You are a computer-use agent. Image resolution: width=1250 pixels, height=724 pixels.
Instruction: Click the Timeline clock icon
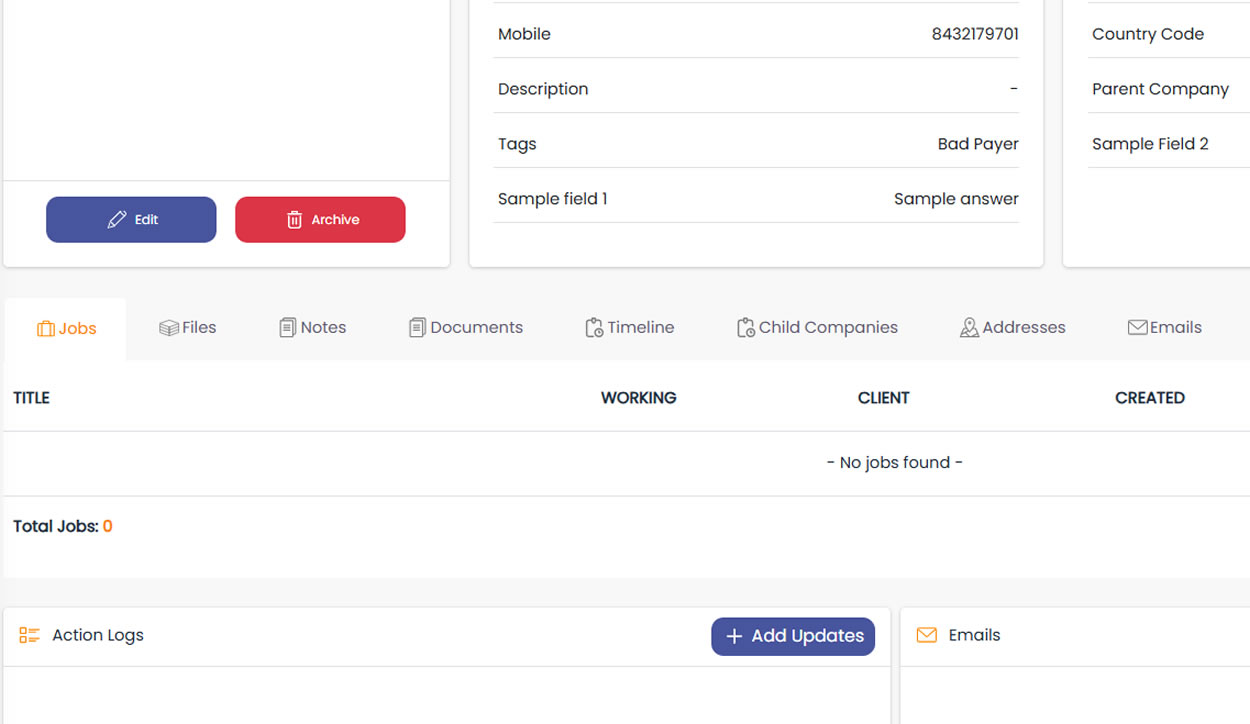point(594,328)
